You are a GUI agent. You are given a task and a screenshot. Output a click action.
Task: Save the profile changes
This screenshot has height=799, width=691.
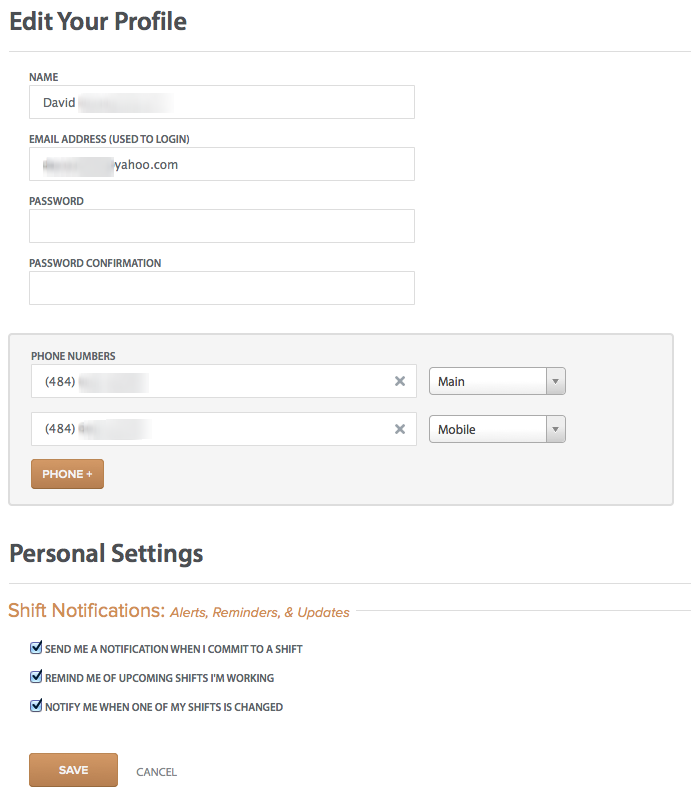click(73, 770)
